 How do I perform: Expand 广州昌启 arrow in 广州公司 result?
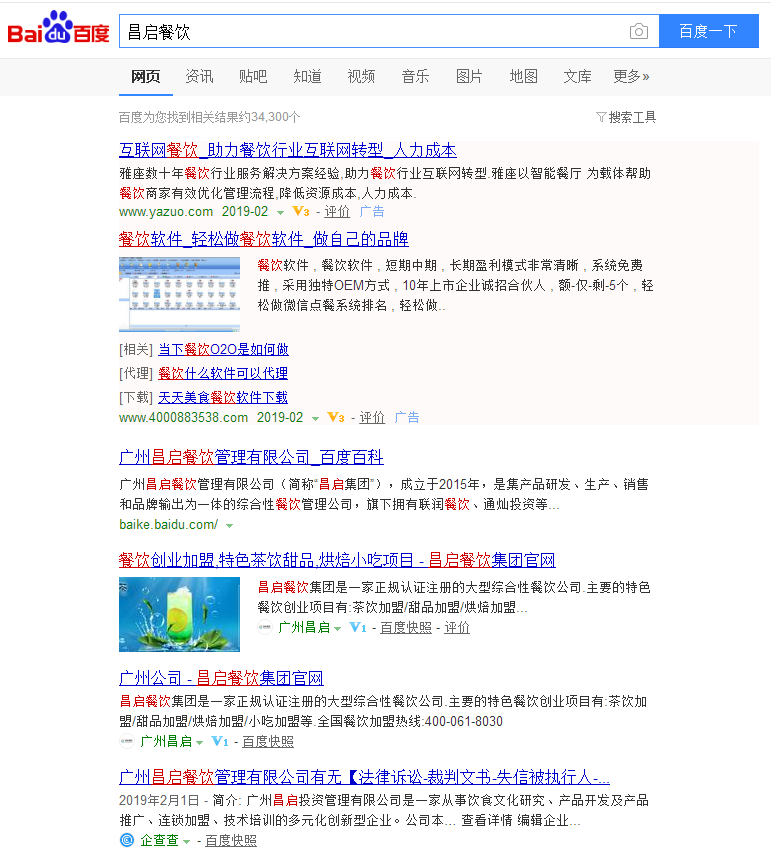click(x=200, y=743)
